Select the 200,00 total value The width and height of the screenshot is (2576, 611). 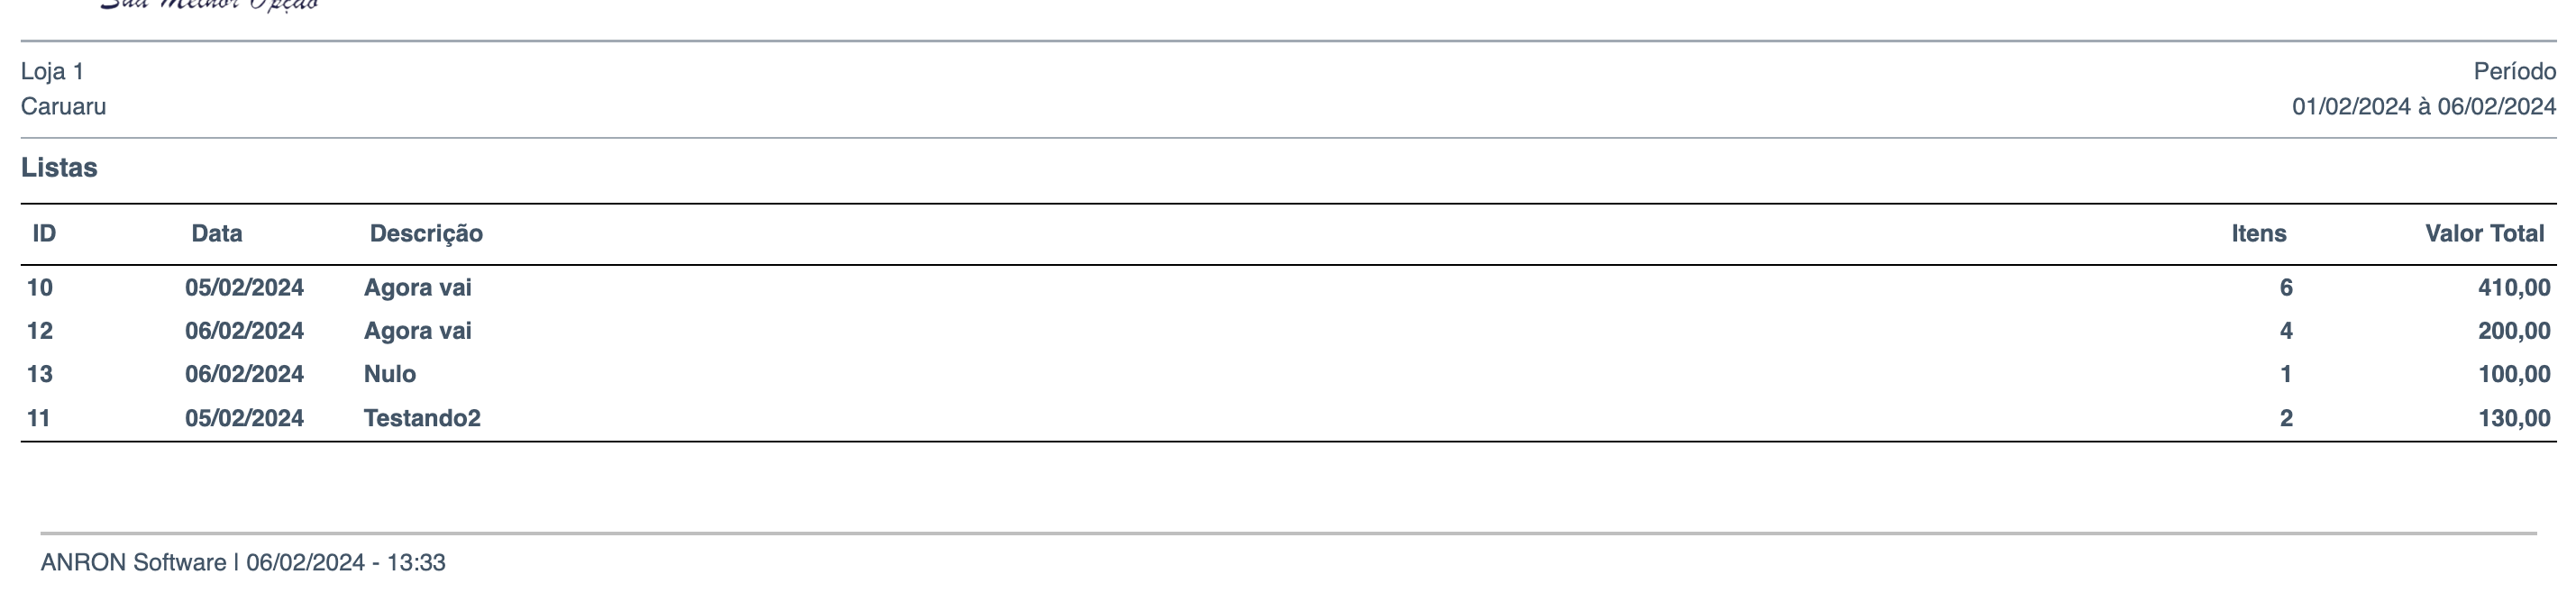pos(2513,331)
